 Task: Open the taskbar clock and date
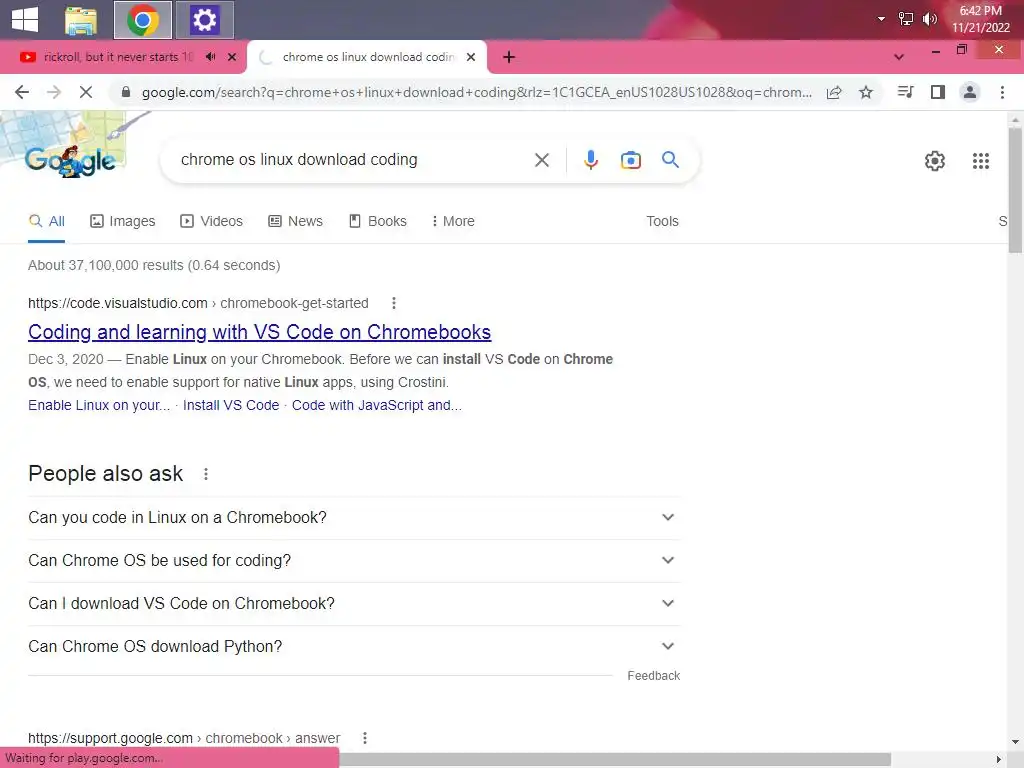(980, 19)
